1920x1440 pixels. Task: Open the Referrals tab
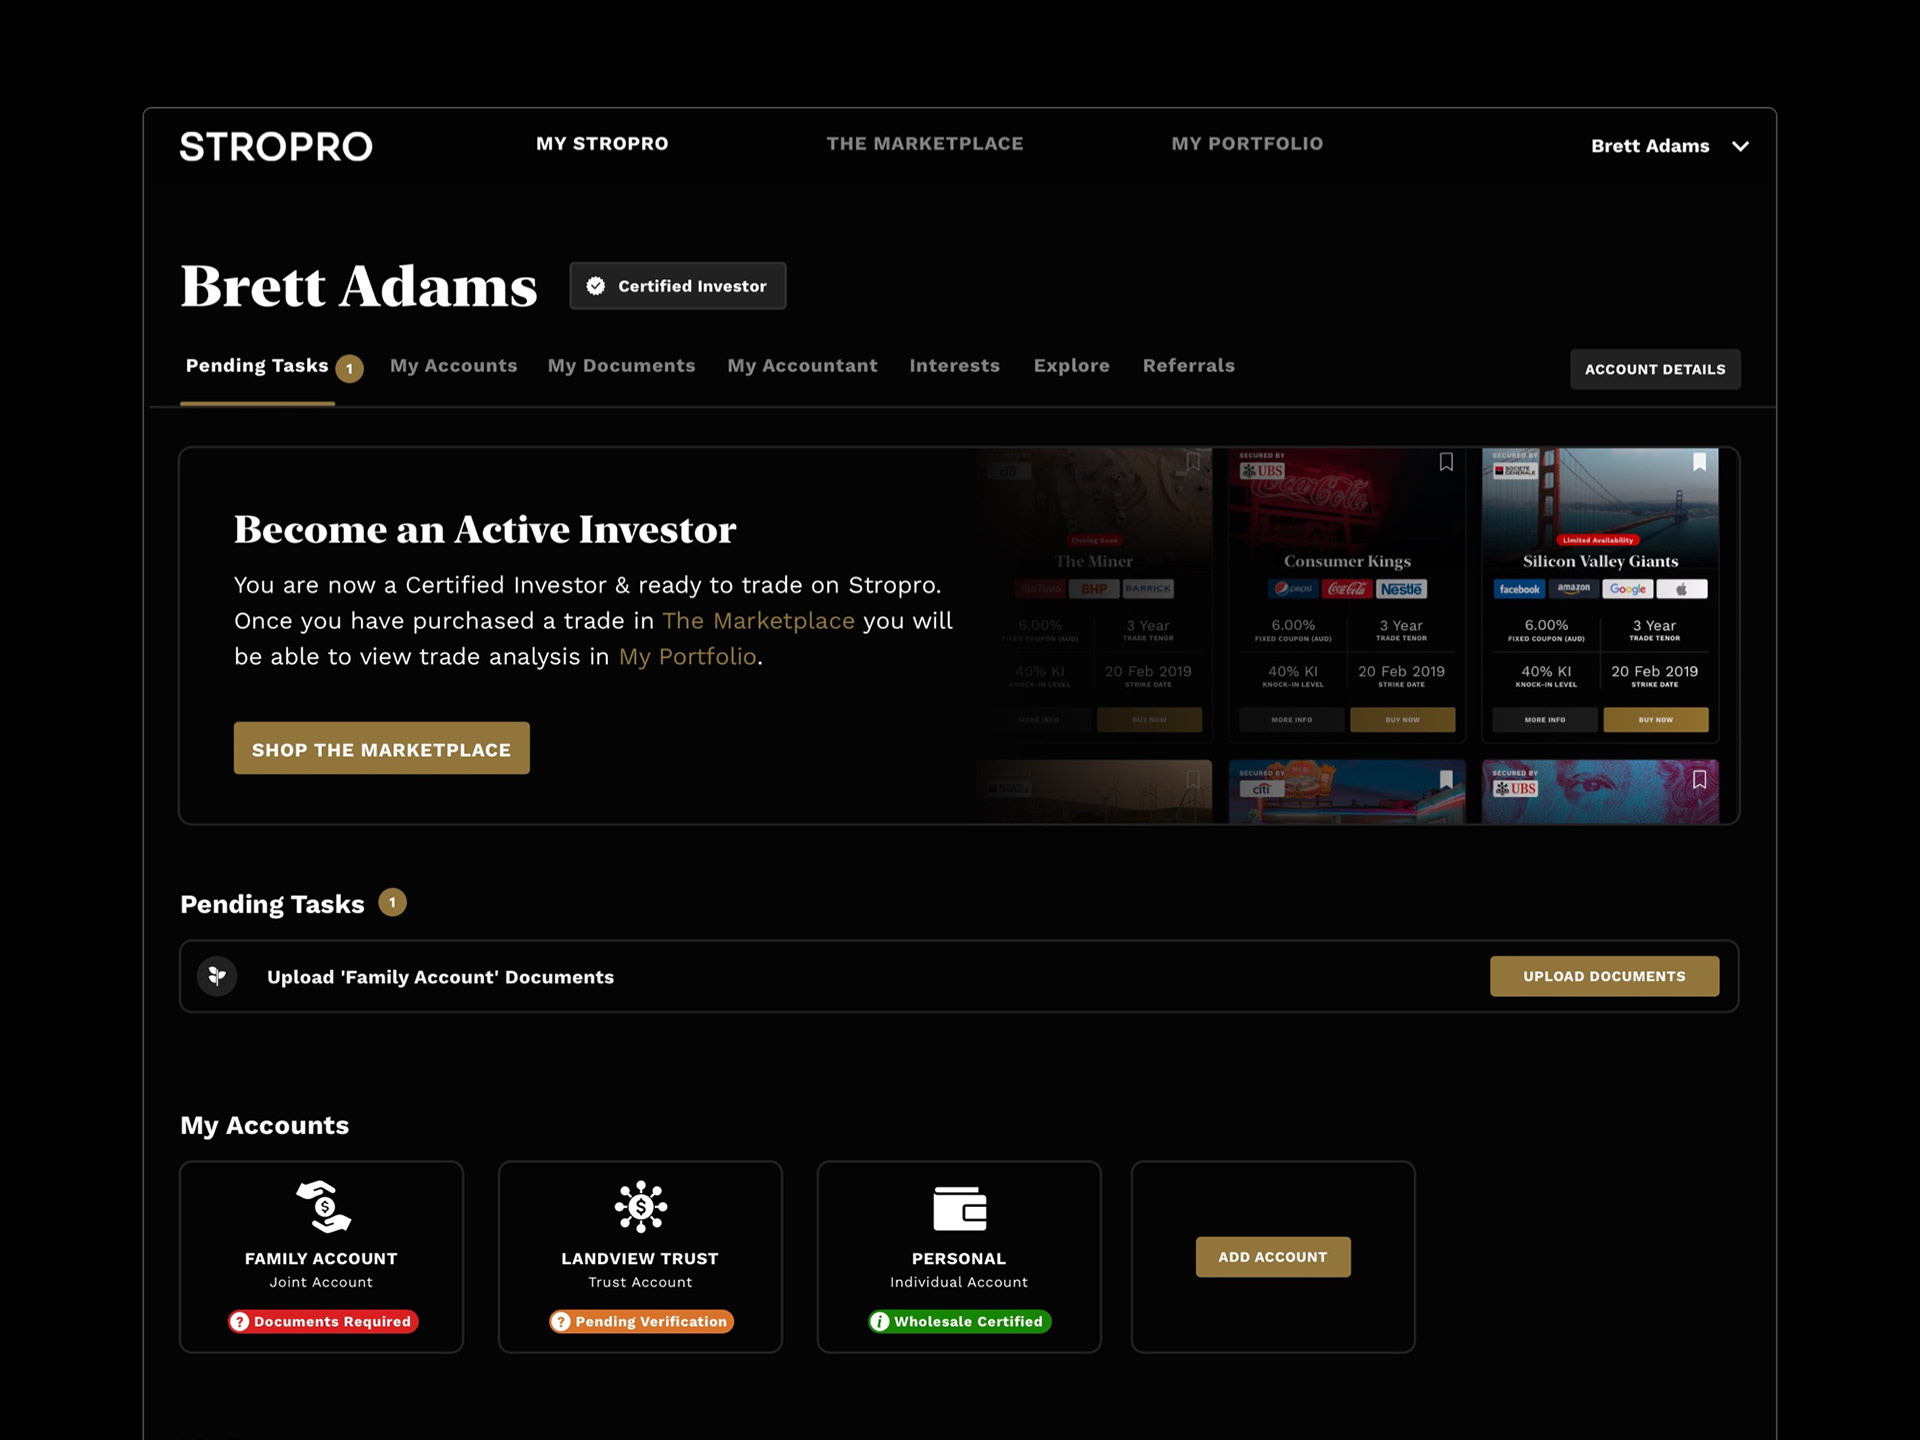1189,366
